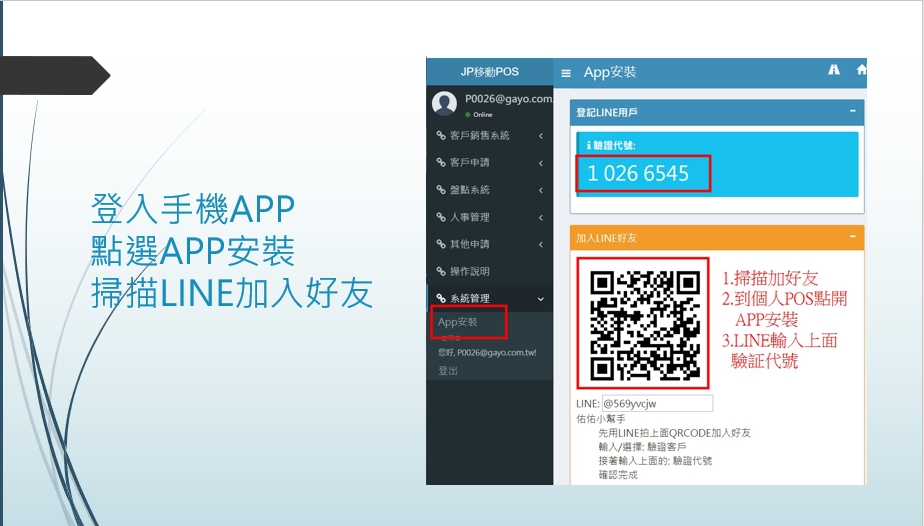924x526 pixels.
Task: Select App安裝 in the sidebar
Action: [458, 322]
